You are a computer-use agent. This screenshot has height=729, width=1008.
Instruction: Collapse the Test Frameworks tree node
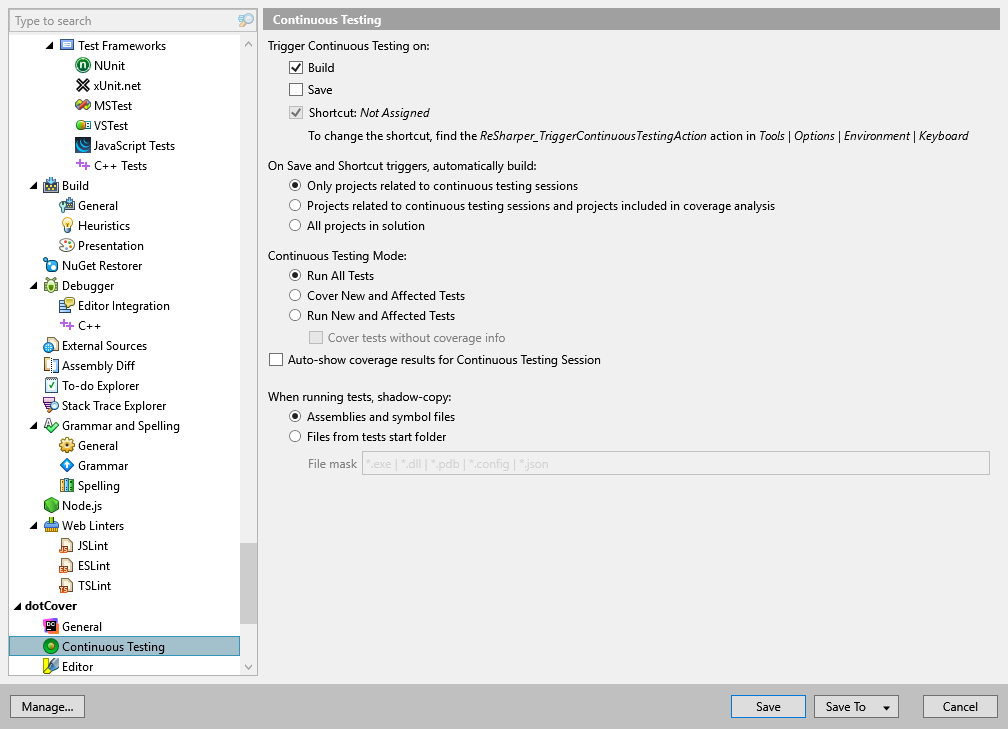48,45
